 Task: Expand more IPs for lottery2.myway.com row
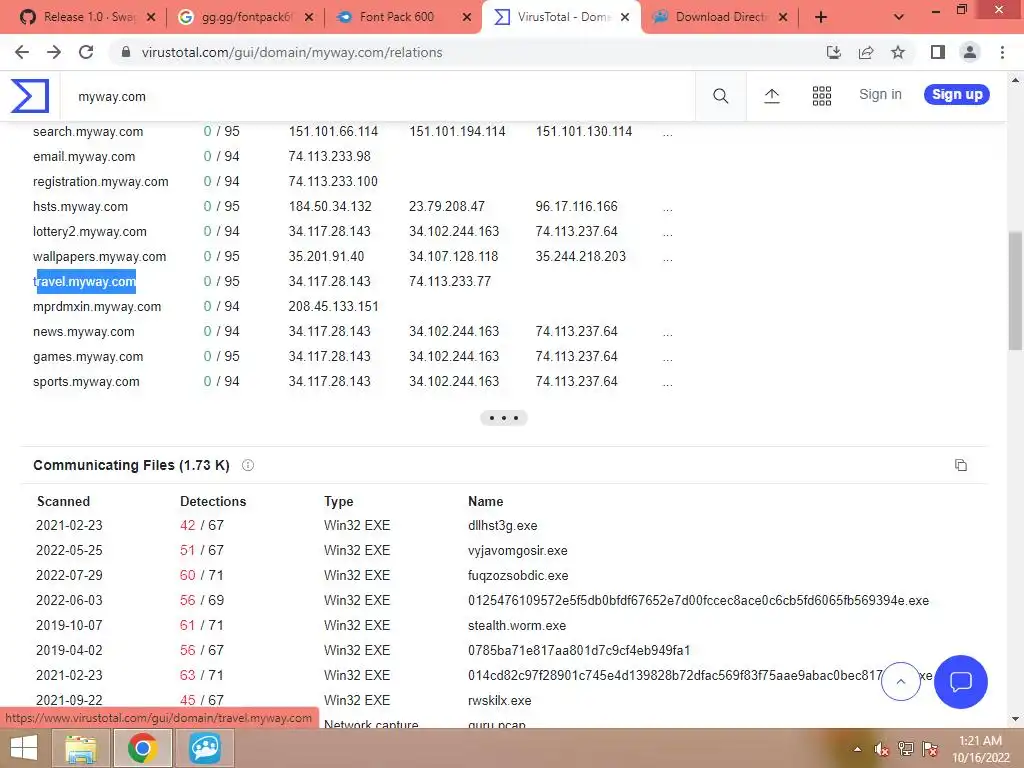667,232
